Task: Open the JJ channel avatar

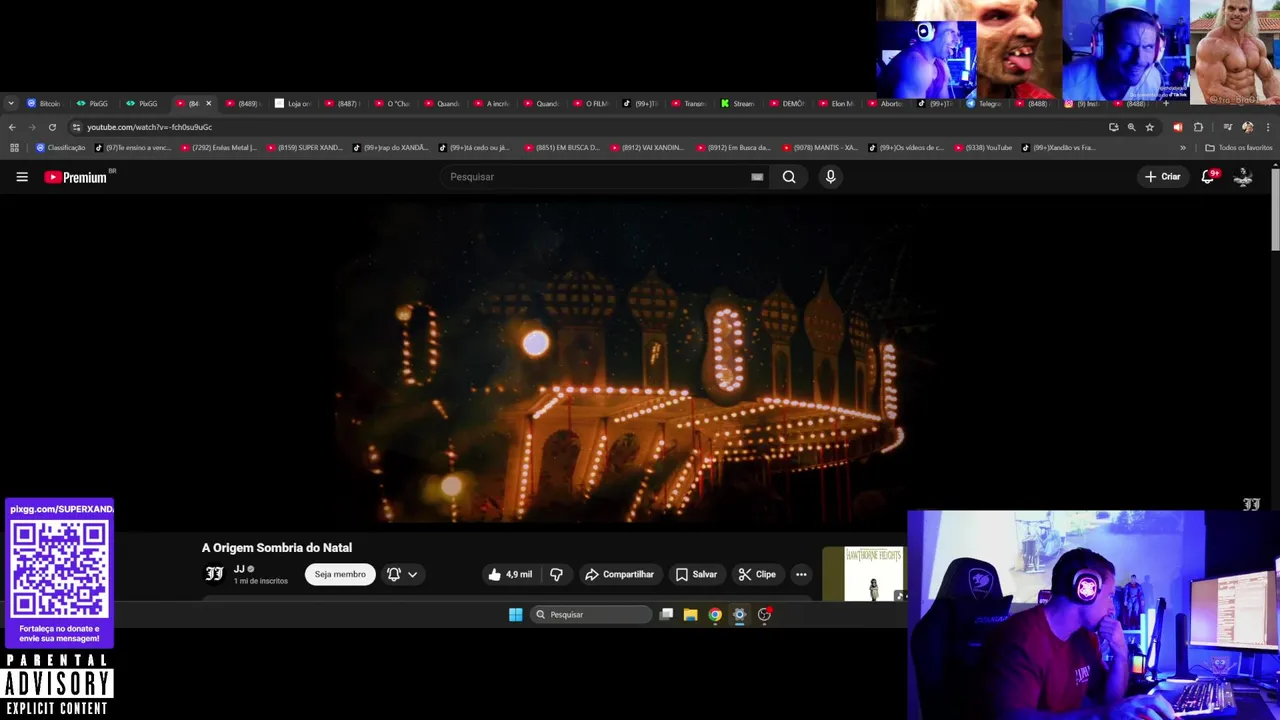Action: tap(214, 574)
